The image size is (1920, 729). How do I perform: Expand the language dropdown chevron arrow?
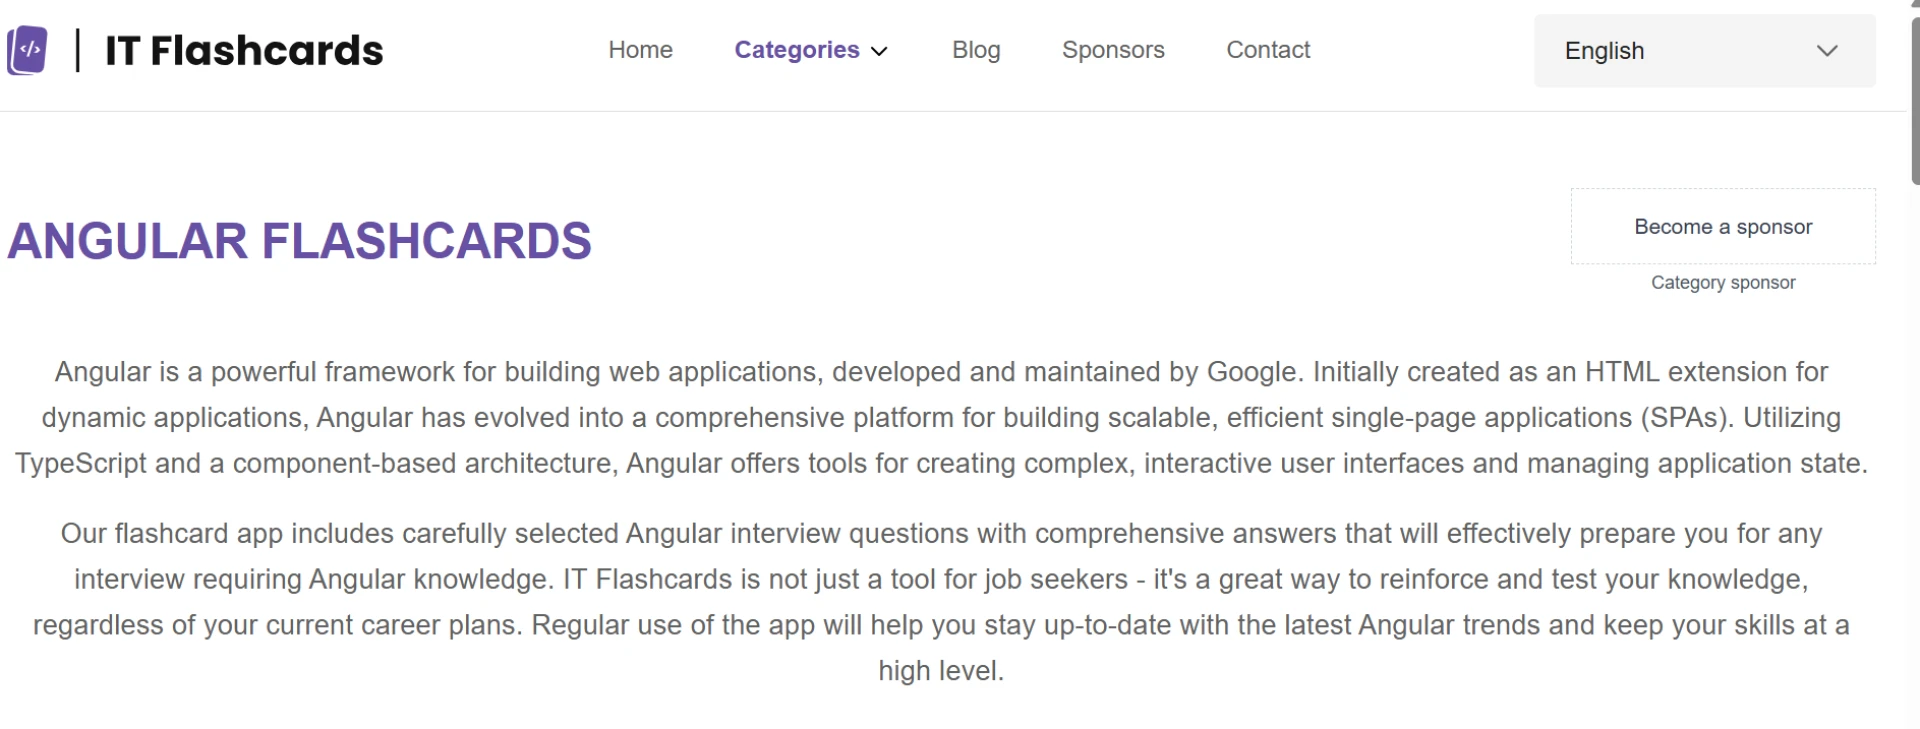[x=1828, y=51]
